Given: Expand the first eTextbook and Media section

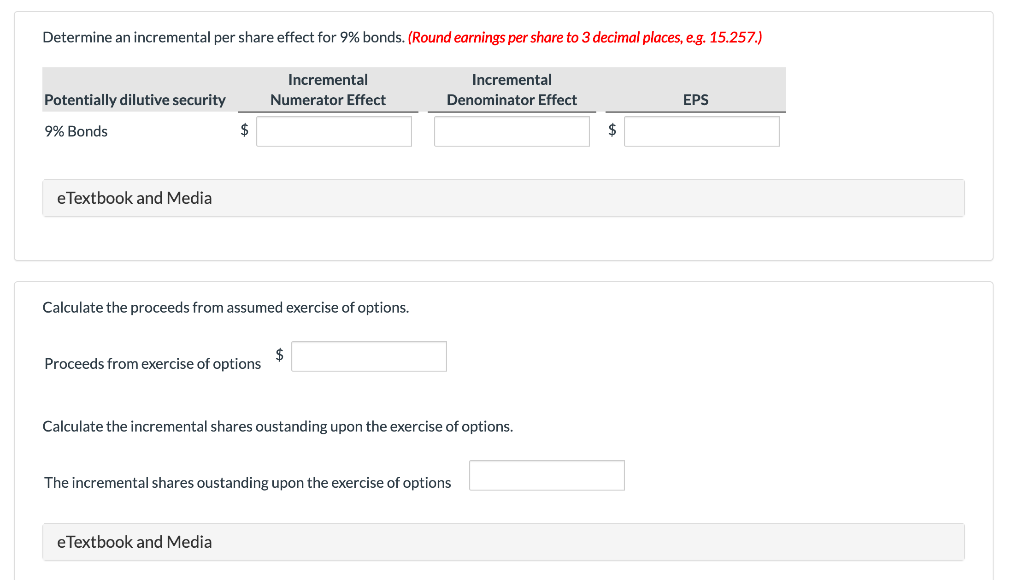Looking at the screenshot, I should 503,198.
